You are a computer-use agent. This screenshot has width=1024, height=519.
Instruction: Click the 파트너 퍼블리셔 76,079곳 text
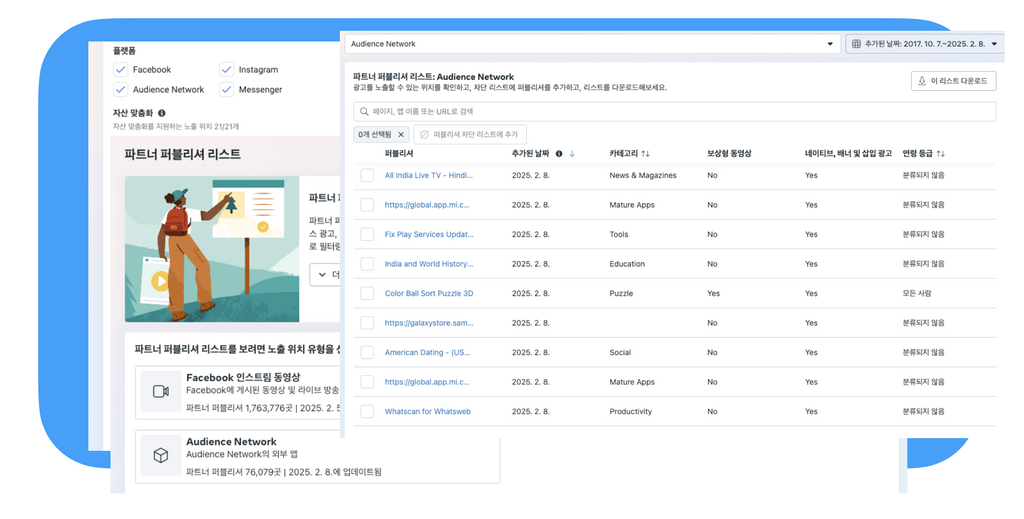coord(234,472)
